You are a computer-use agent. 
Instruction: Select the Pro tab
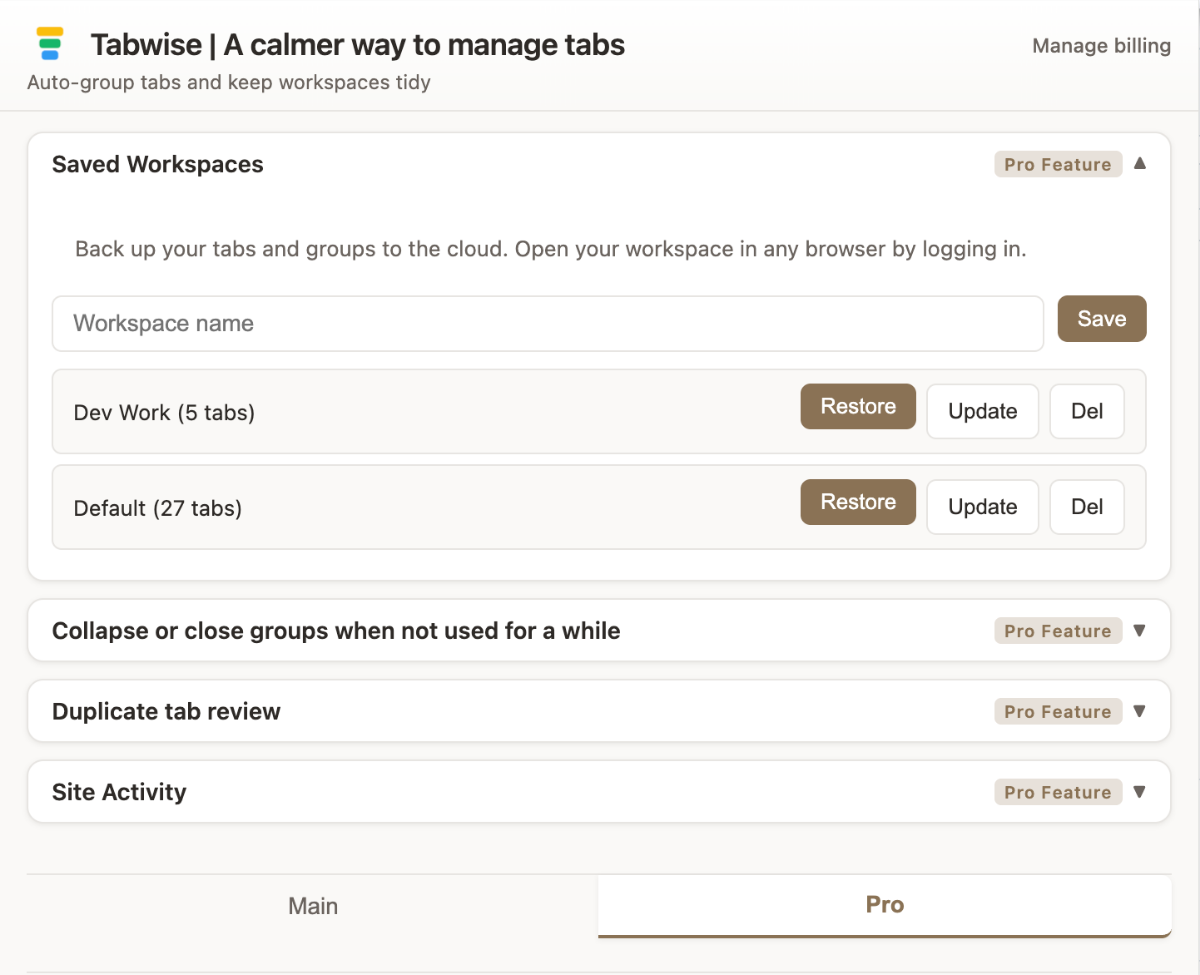click(884, 904)
